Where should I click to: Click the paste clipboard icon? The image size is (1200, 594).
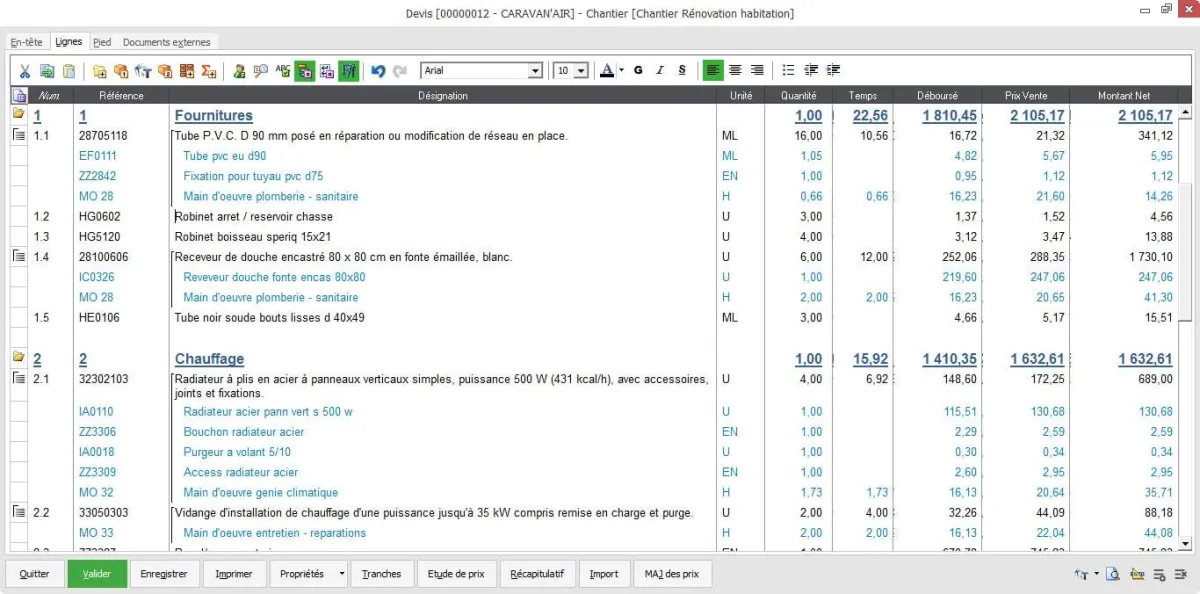[69, 71]
